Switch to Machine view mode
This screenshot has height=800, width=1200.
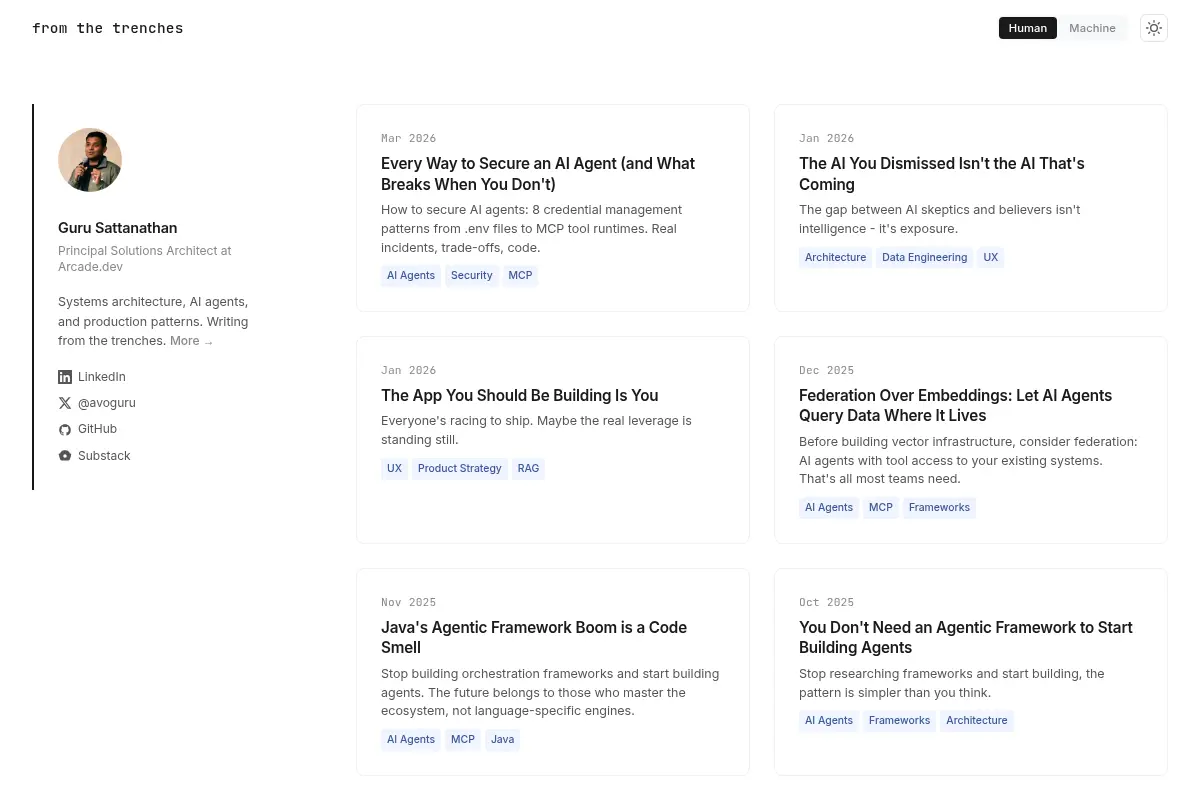pos(1092,28)
